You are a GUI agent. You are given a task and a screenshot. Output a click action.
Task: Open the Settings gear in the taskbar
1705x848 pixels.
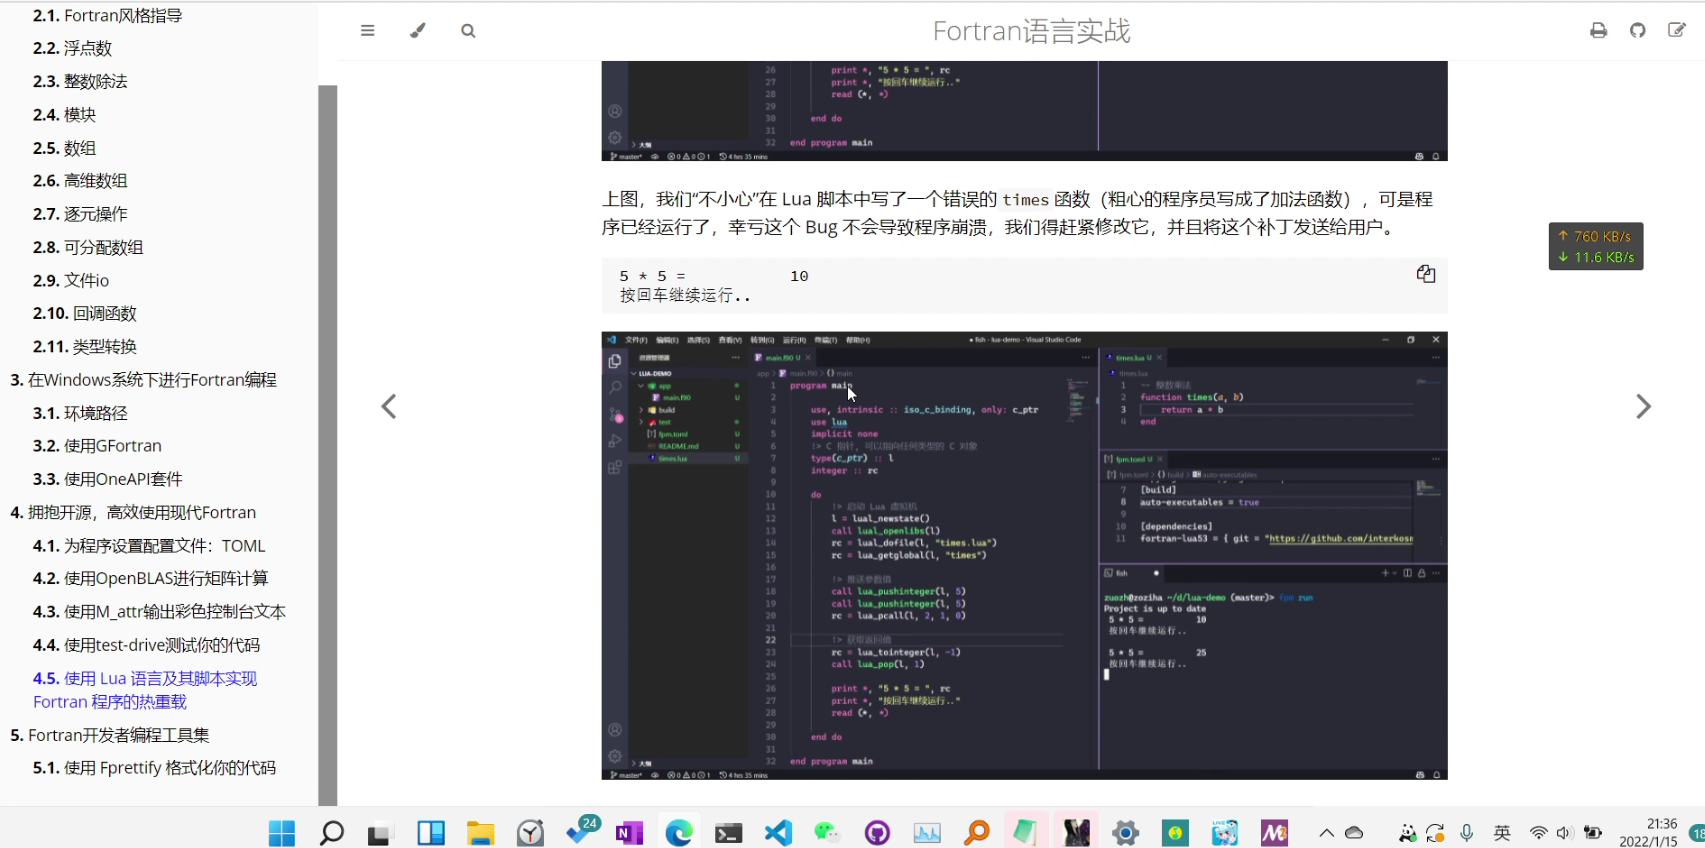pos(1126,833)
